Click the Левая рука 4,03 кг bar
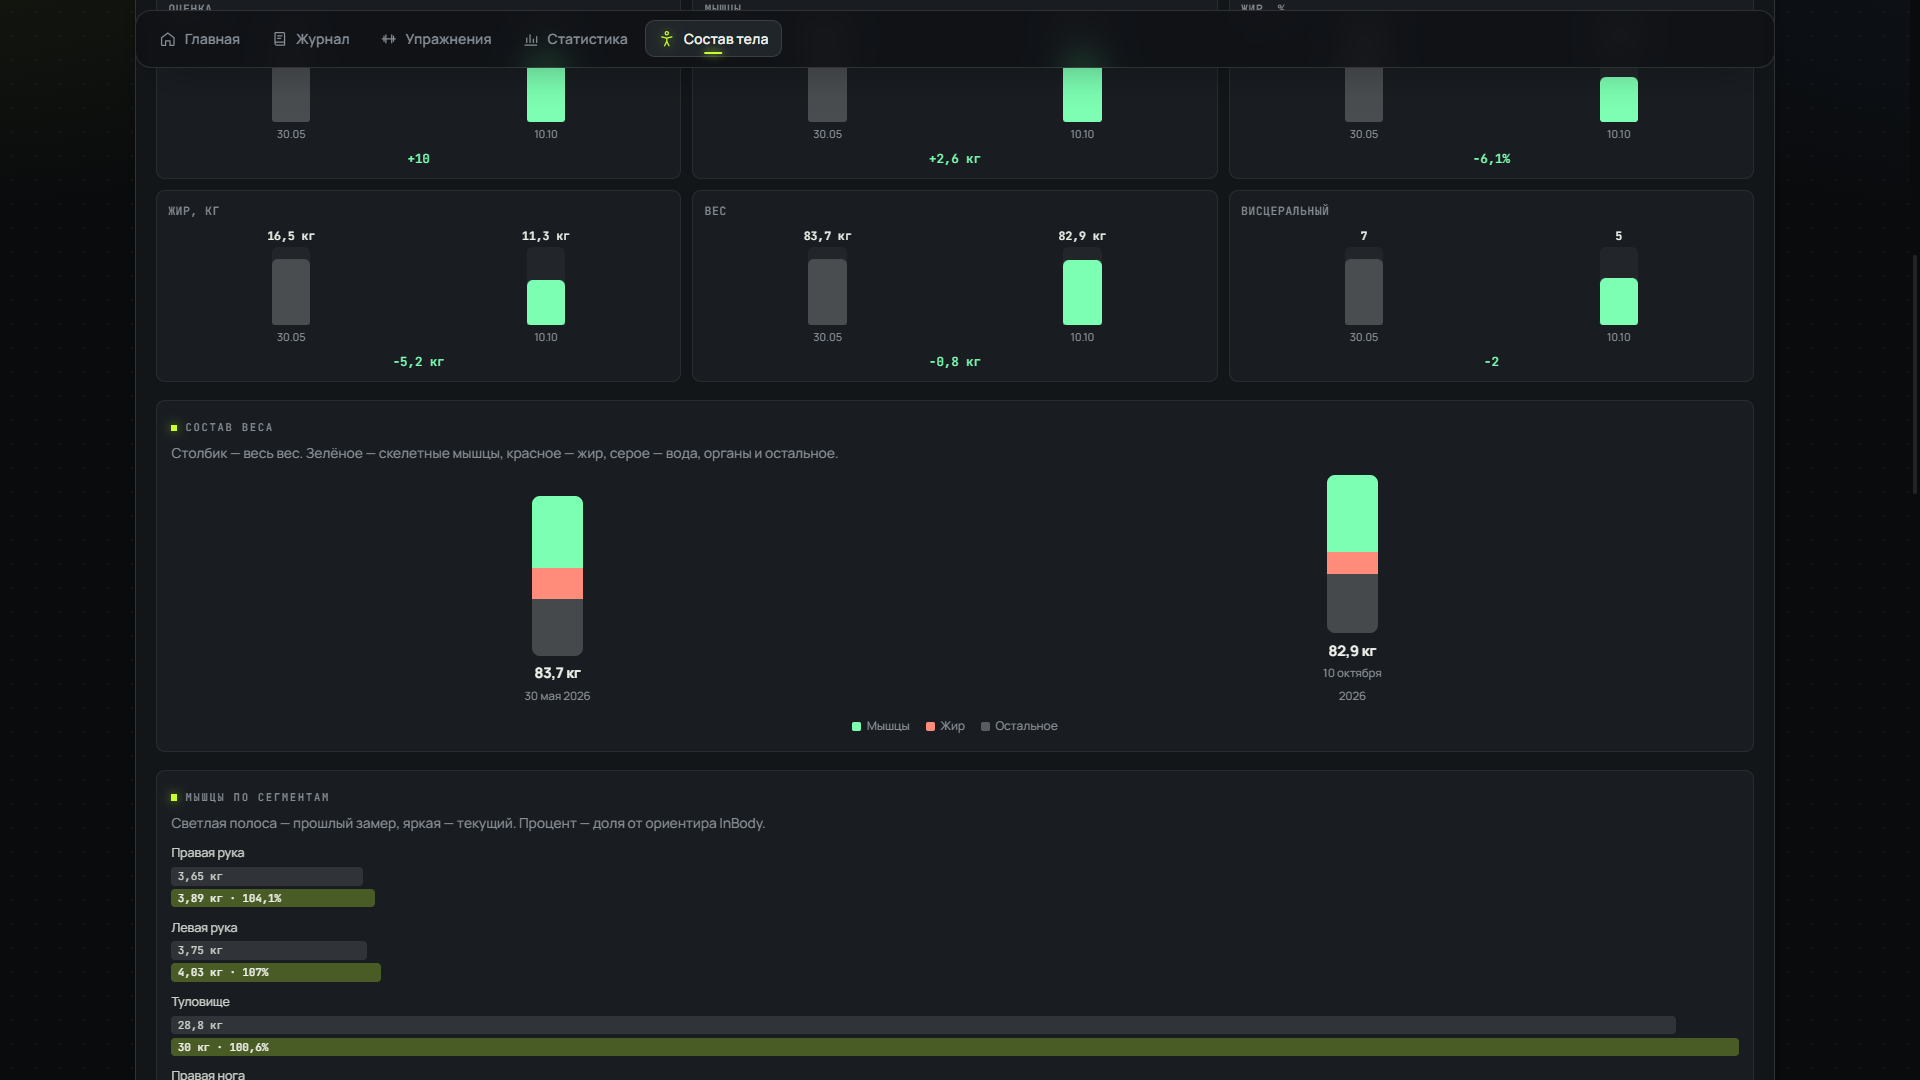 [276, 972]
